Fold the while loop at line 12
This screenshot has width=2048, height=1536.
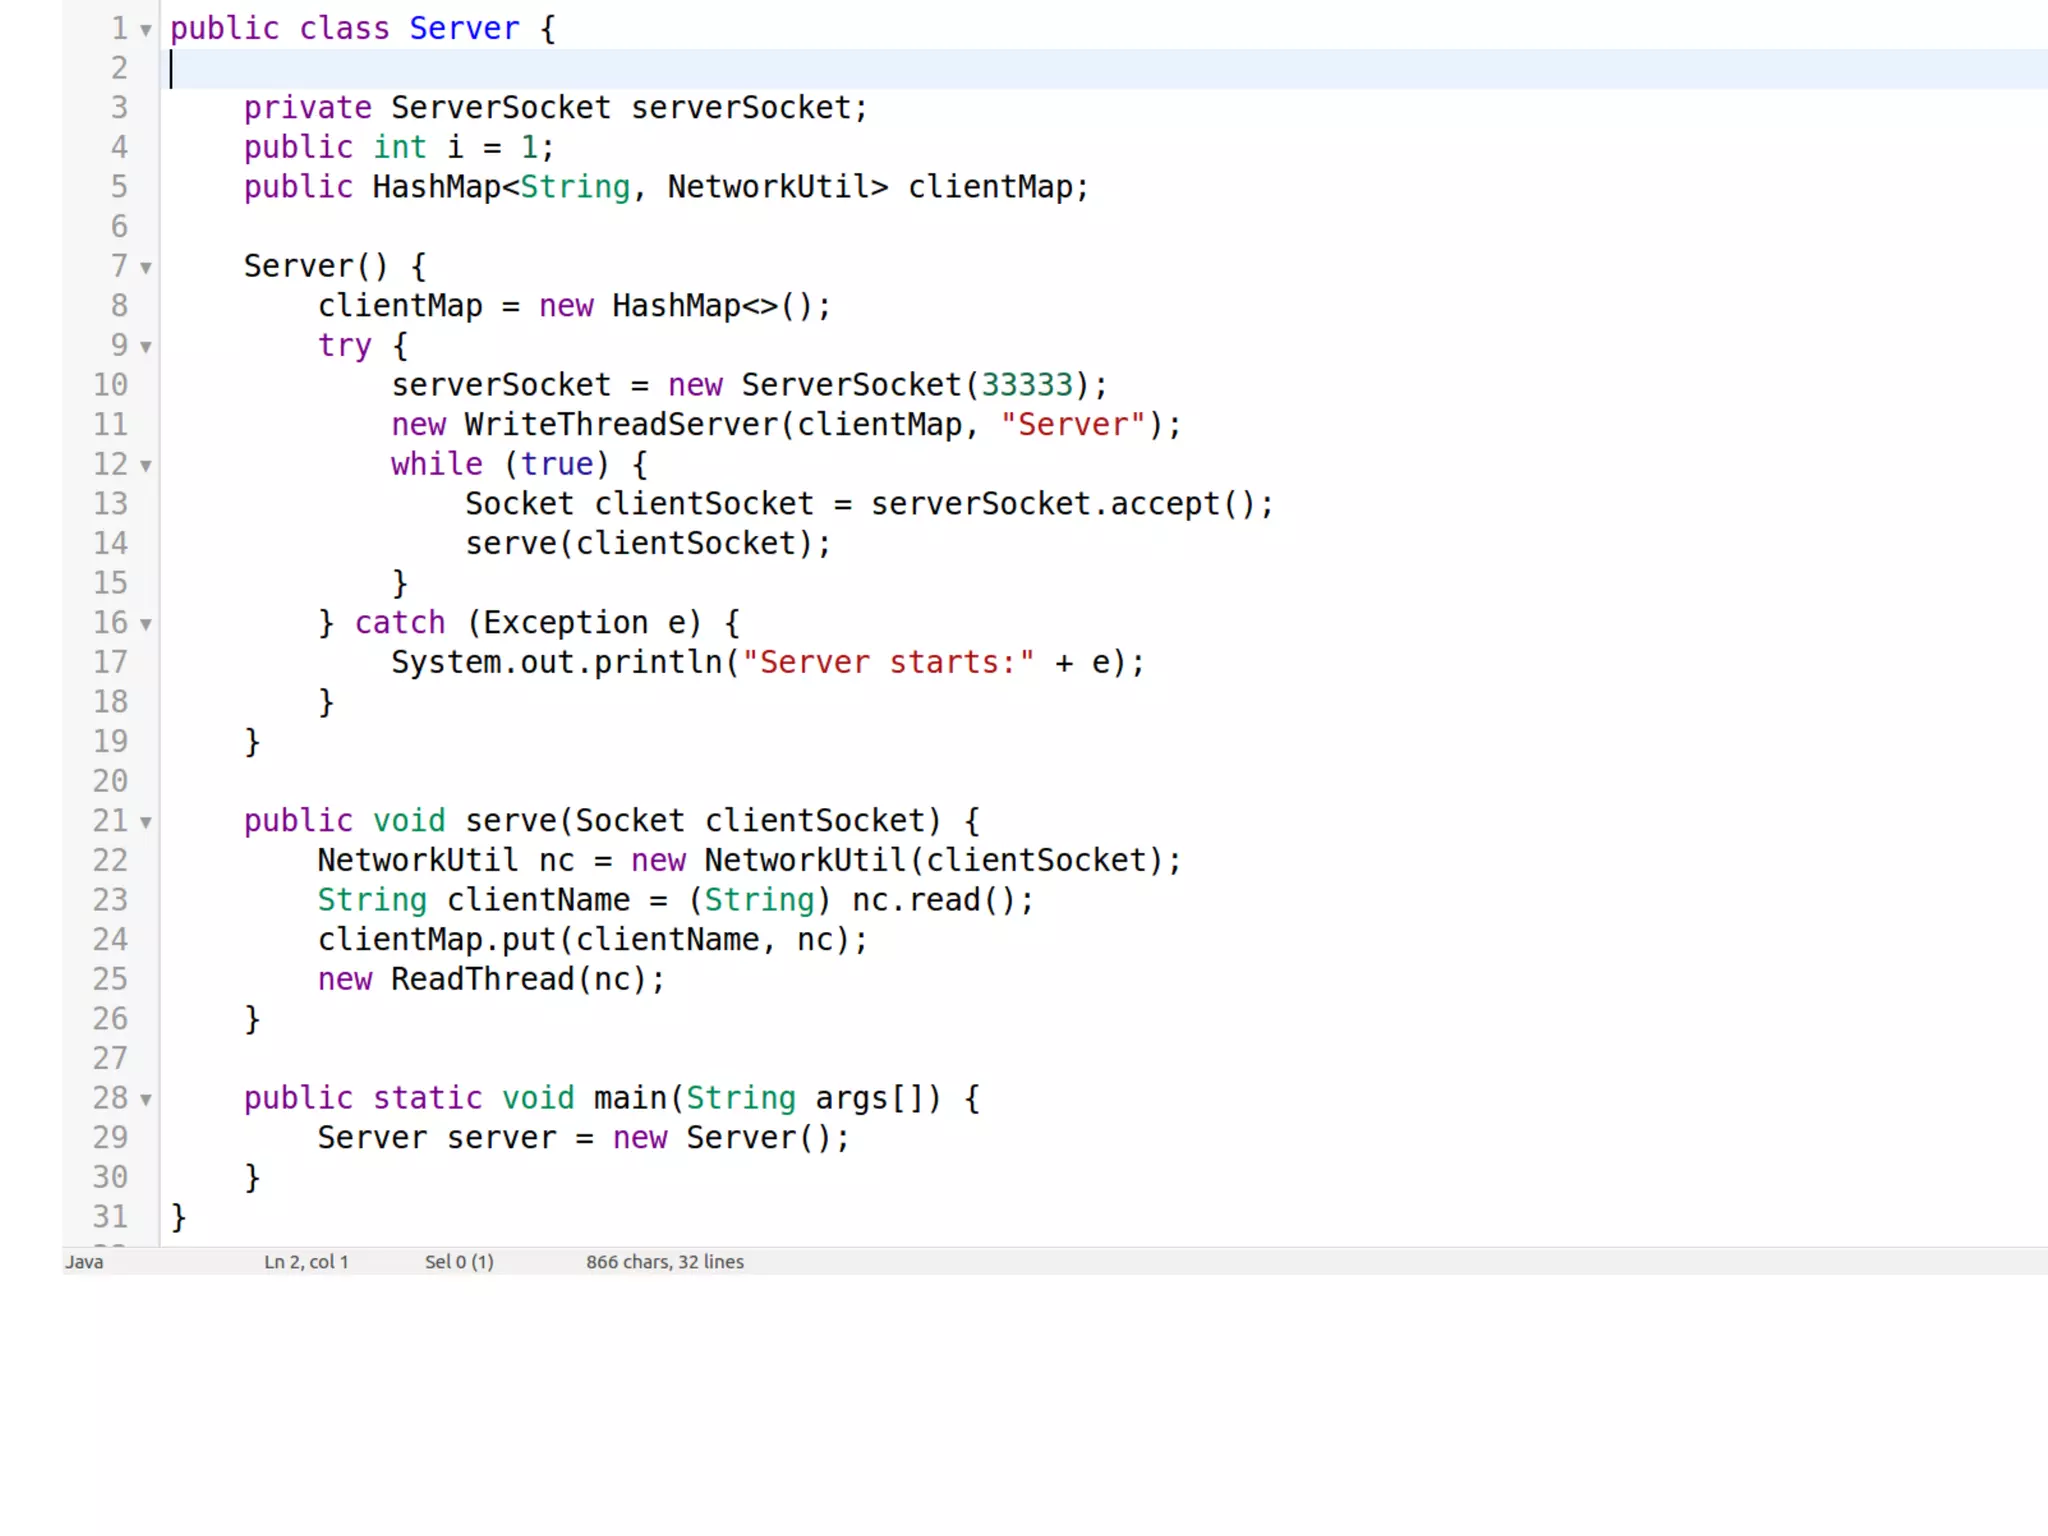[x=146, y=466]
